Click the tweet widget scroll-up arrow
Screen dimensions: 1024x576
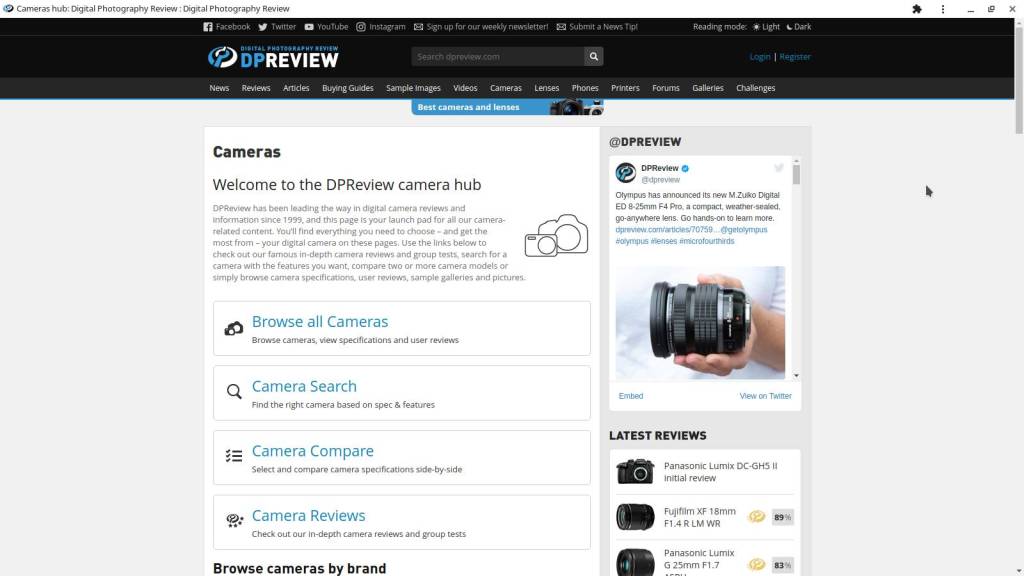pos(796,161)
